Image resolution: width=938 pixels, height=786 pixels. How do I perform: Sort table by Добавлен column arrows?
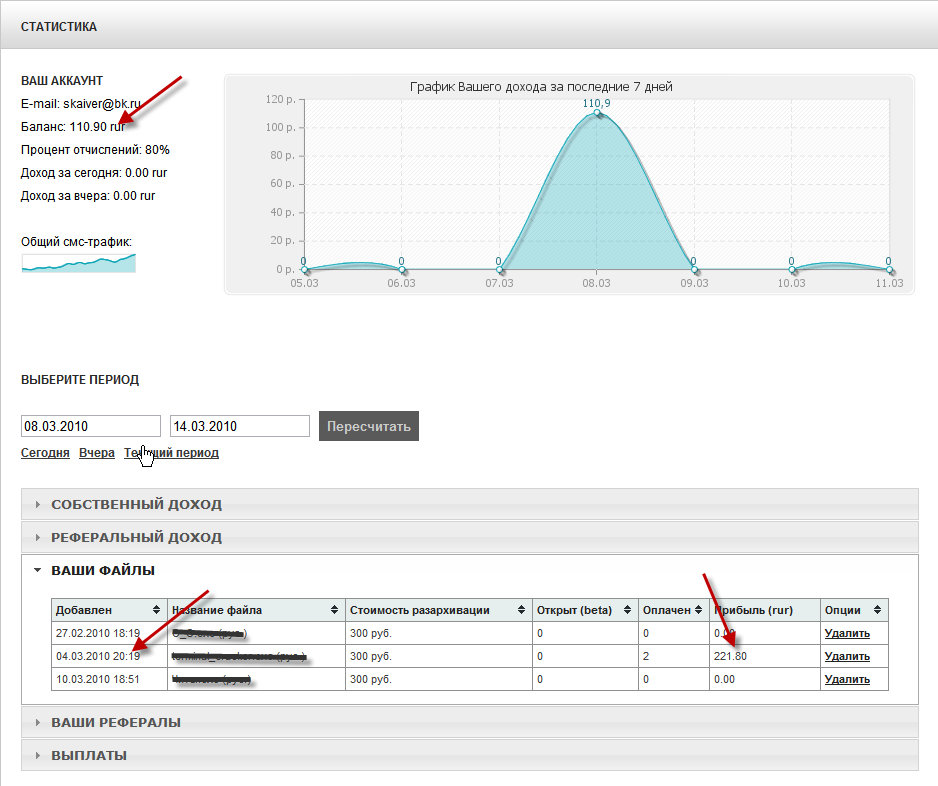click(x=156, y=610)
